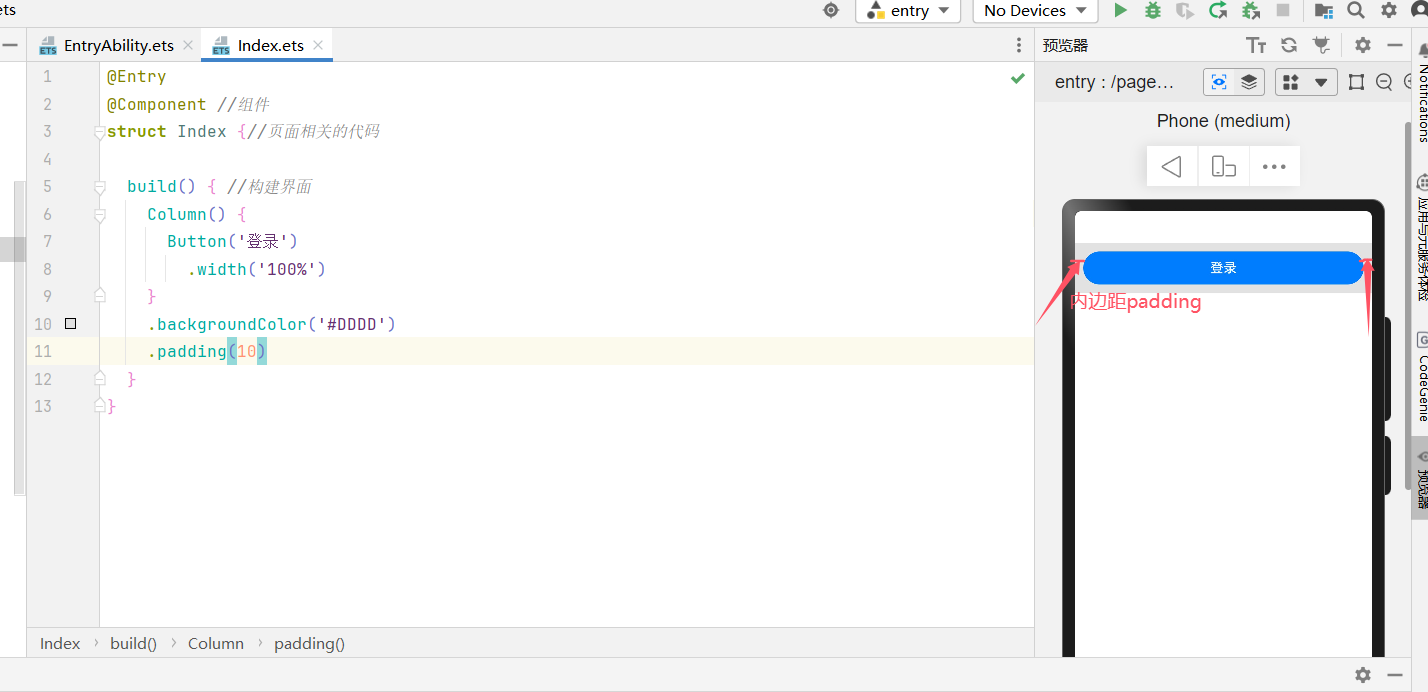This screenshot has width=1428, height=692.
Task: Select the Column breadcrumb
Action: (216, 643)
